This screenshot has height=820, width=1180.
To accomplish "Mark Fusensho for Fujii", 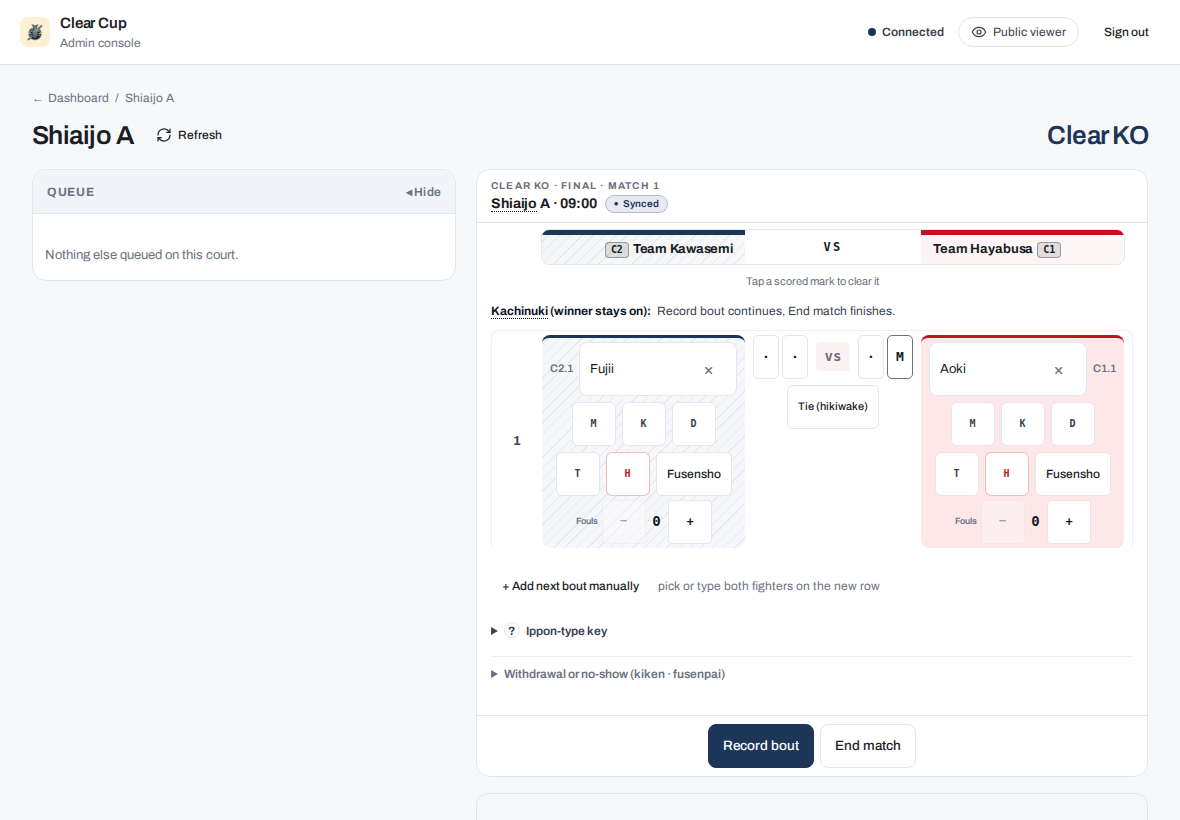I will 693,474.
